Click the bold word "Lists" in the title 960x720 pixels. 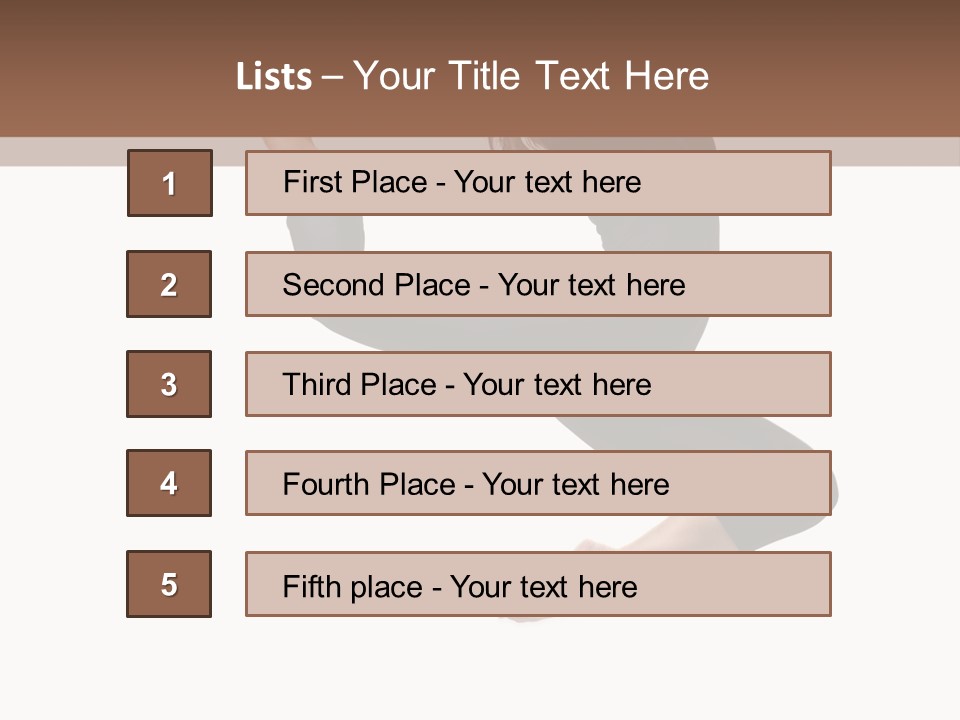click(273, 76)
